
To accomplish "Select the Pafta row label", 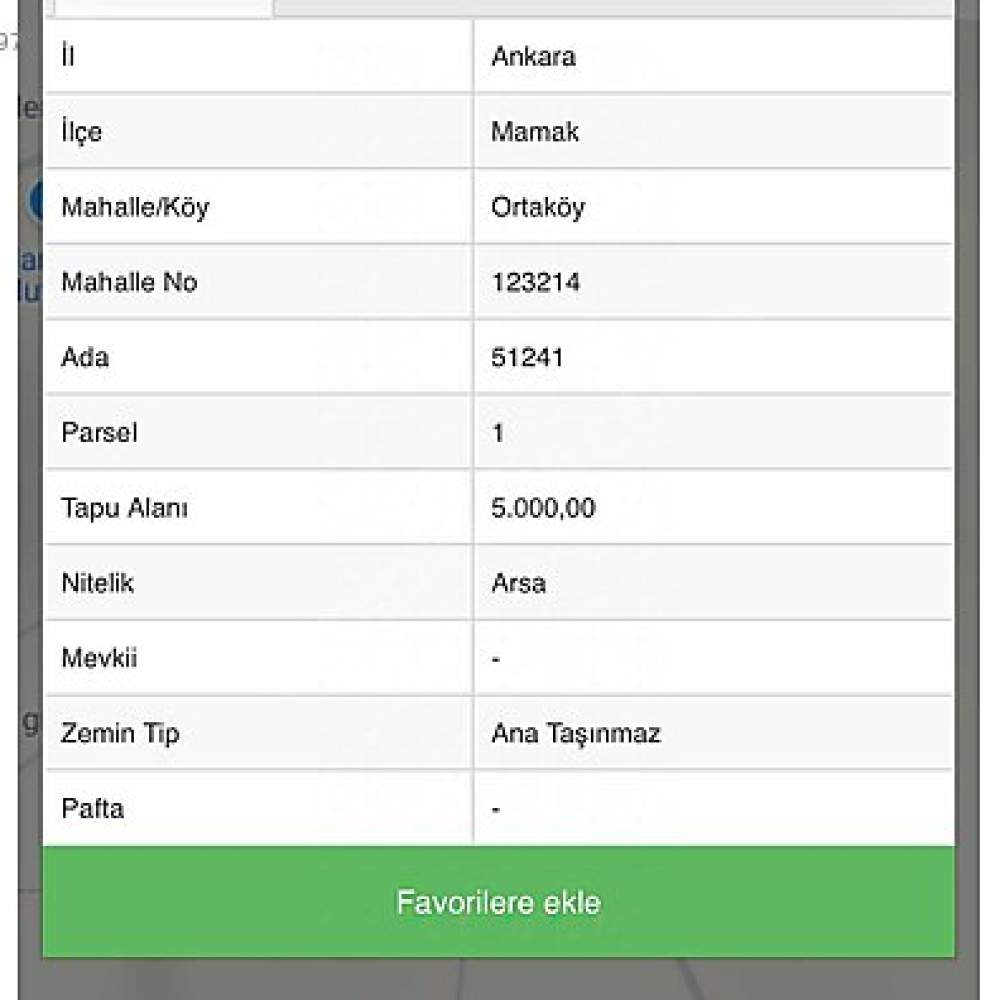I will 93,808.
